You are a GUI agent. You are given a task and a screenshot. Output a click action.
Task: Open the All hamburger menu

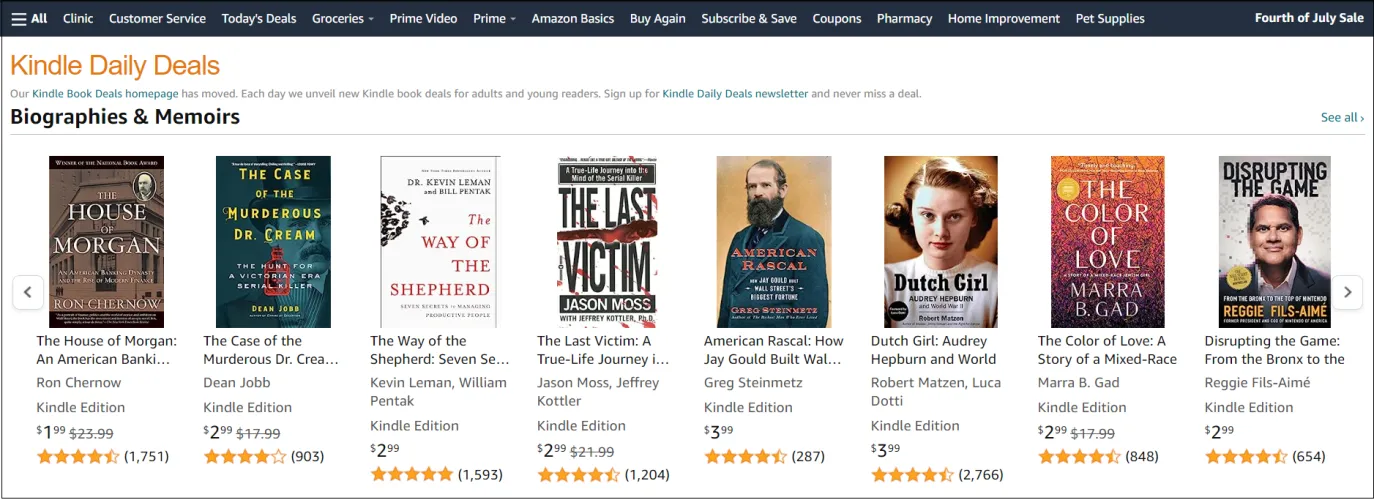pos(29,18)
